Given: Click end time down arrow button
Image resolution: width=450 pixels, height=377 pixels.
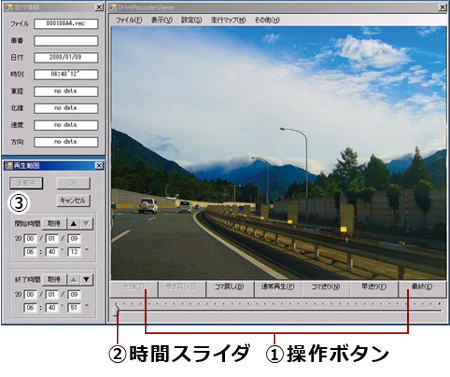Looking at the screenshot, I should (x=86, y=279).
